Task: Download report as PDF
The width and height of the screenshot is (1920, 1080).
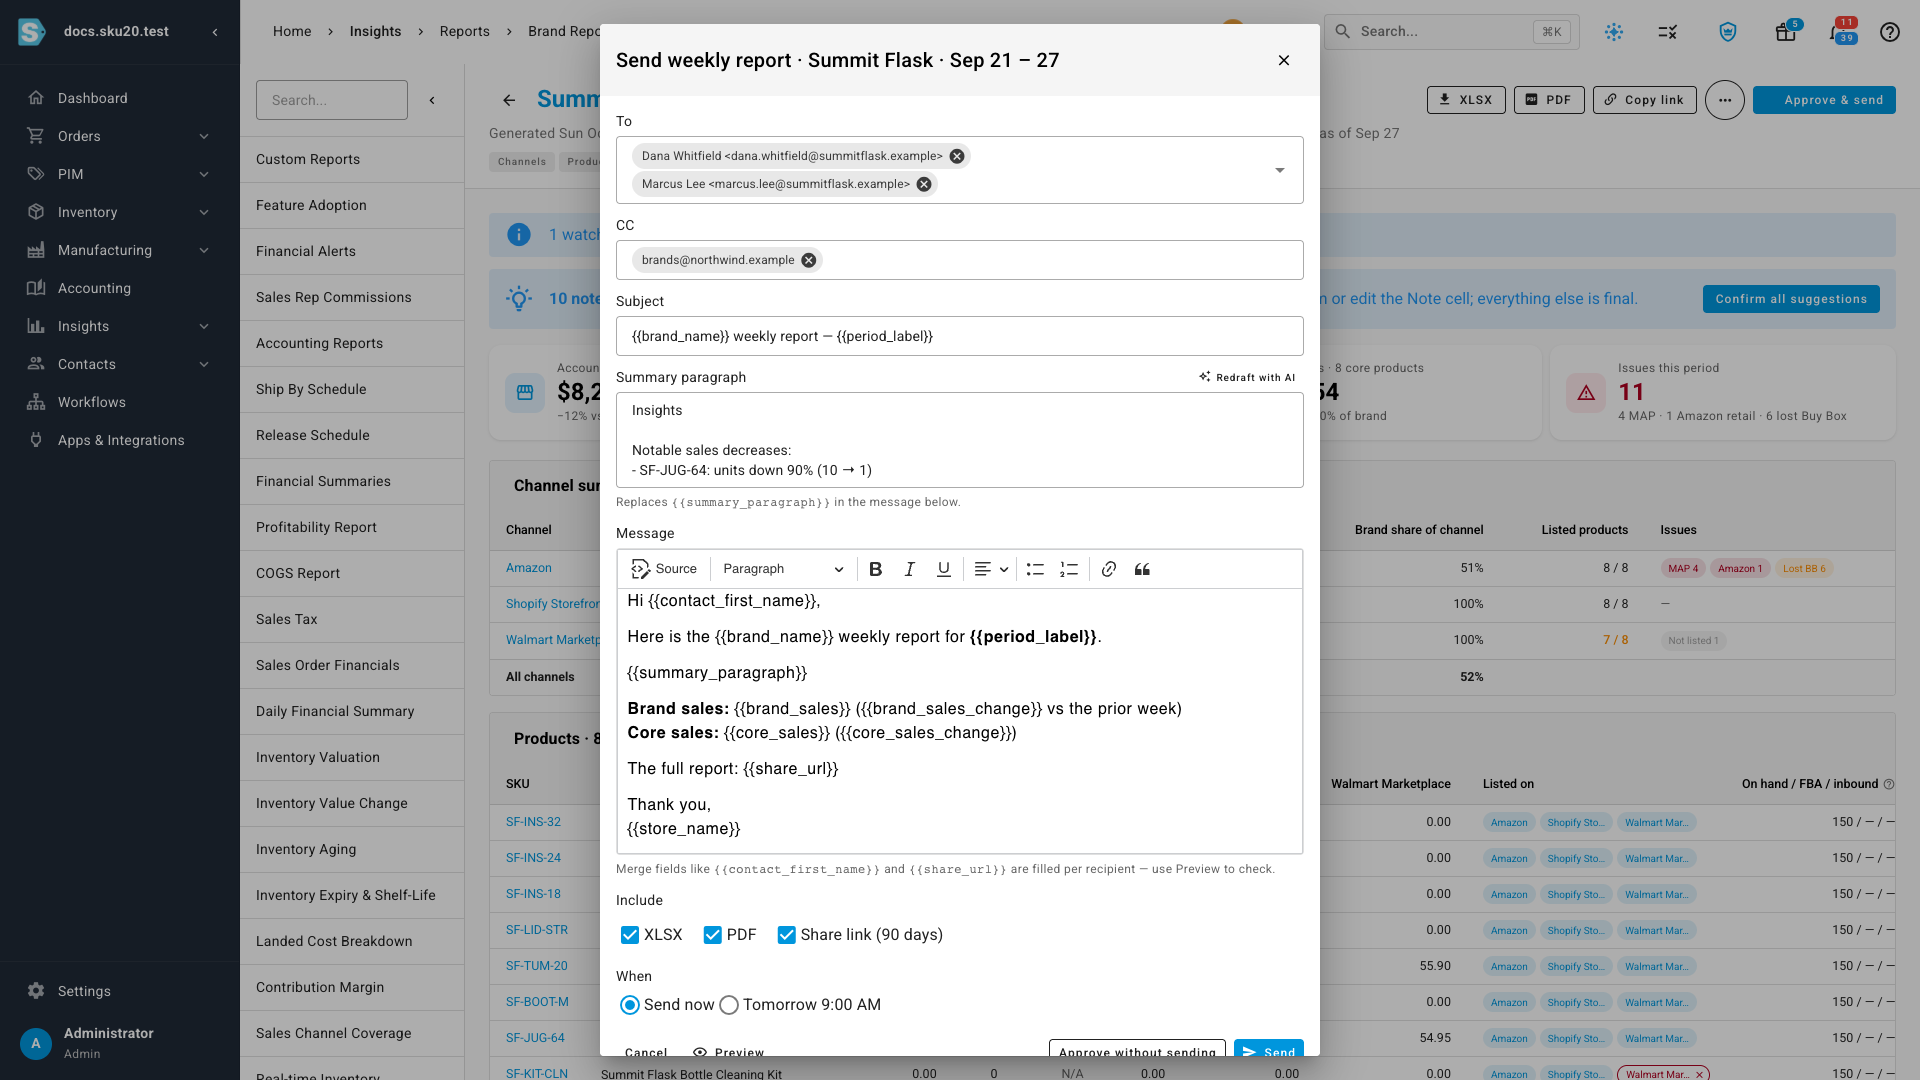Action: (1548, 100)
